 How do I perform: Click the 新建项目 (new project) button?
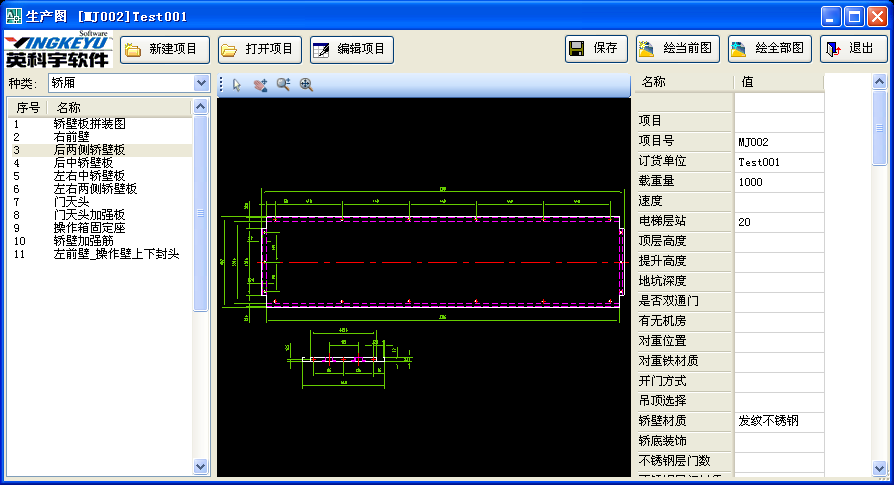(x=165, y=49)
